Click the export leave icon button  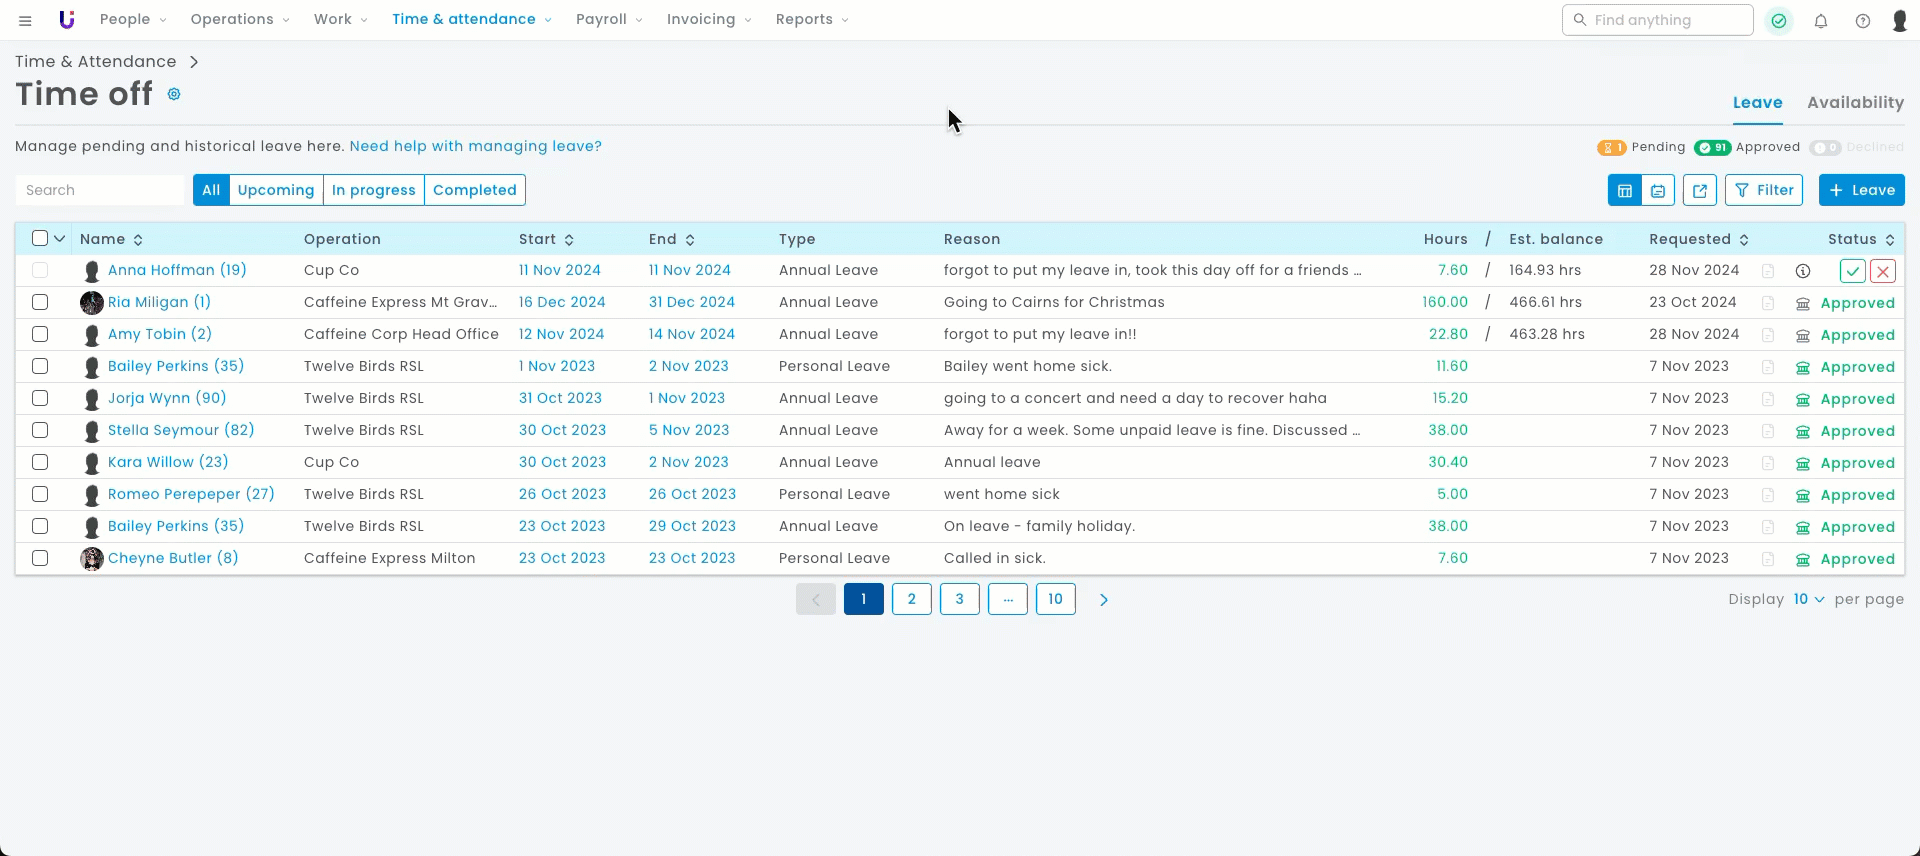click(1699, 190)
